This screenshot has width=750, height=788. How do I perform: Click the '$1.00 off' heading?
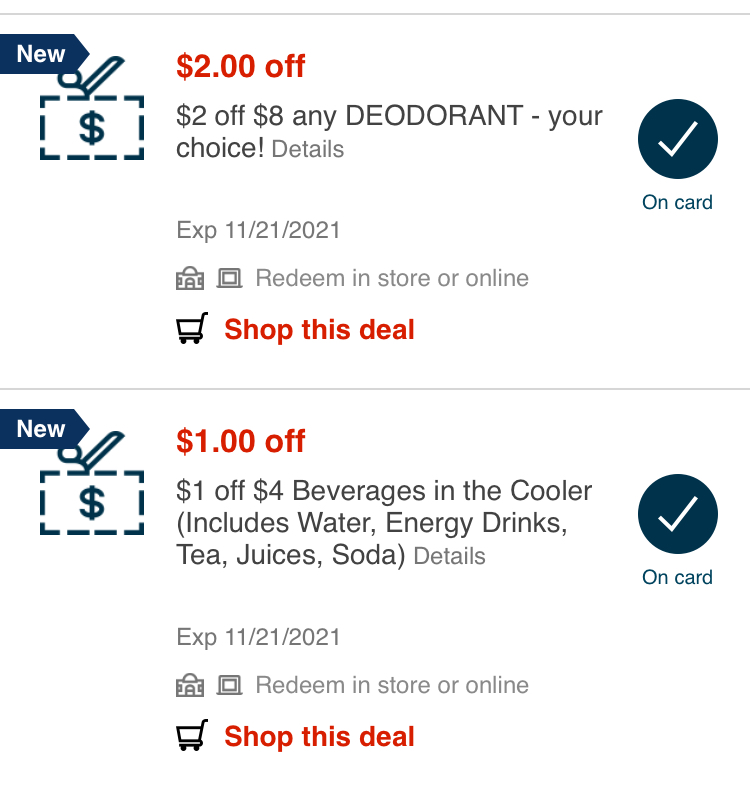click(241, 441)
